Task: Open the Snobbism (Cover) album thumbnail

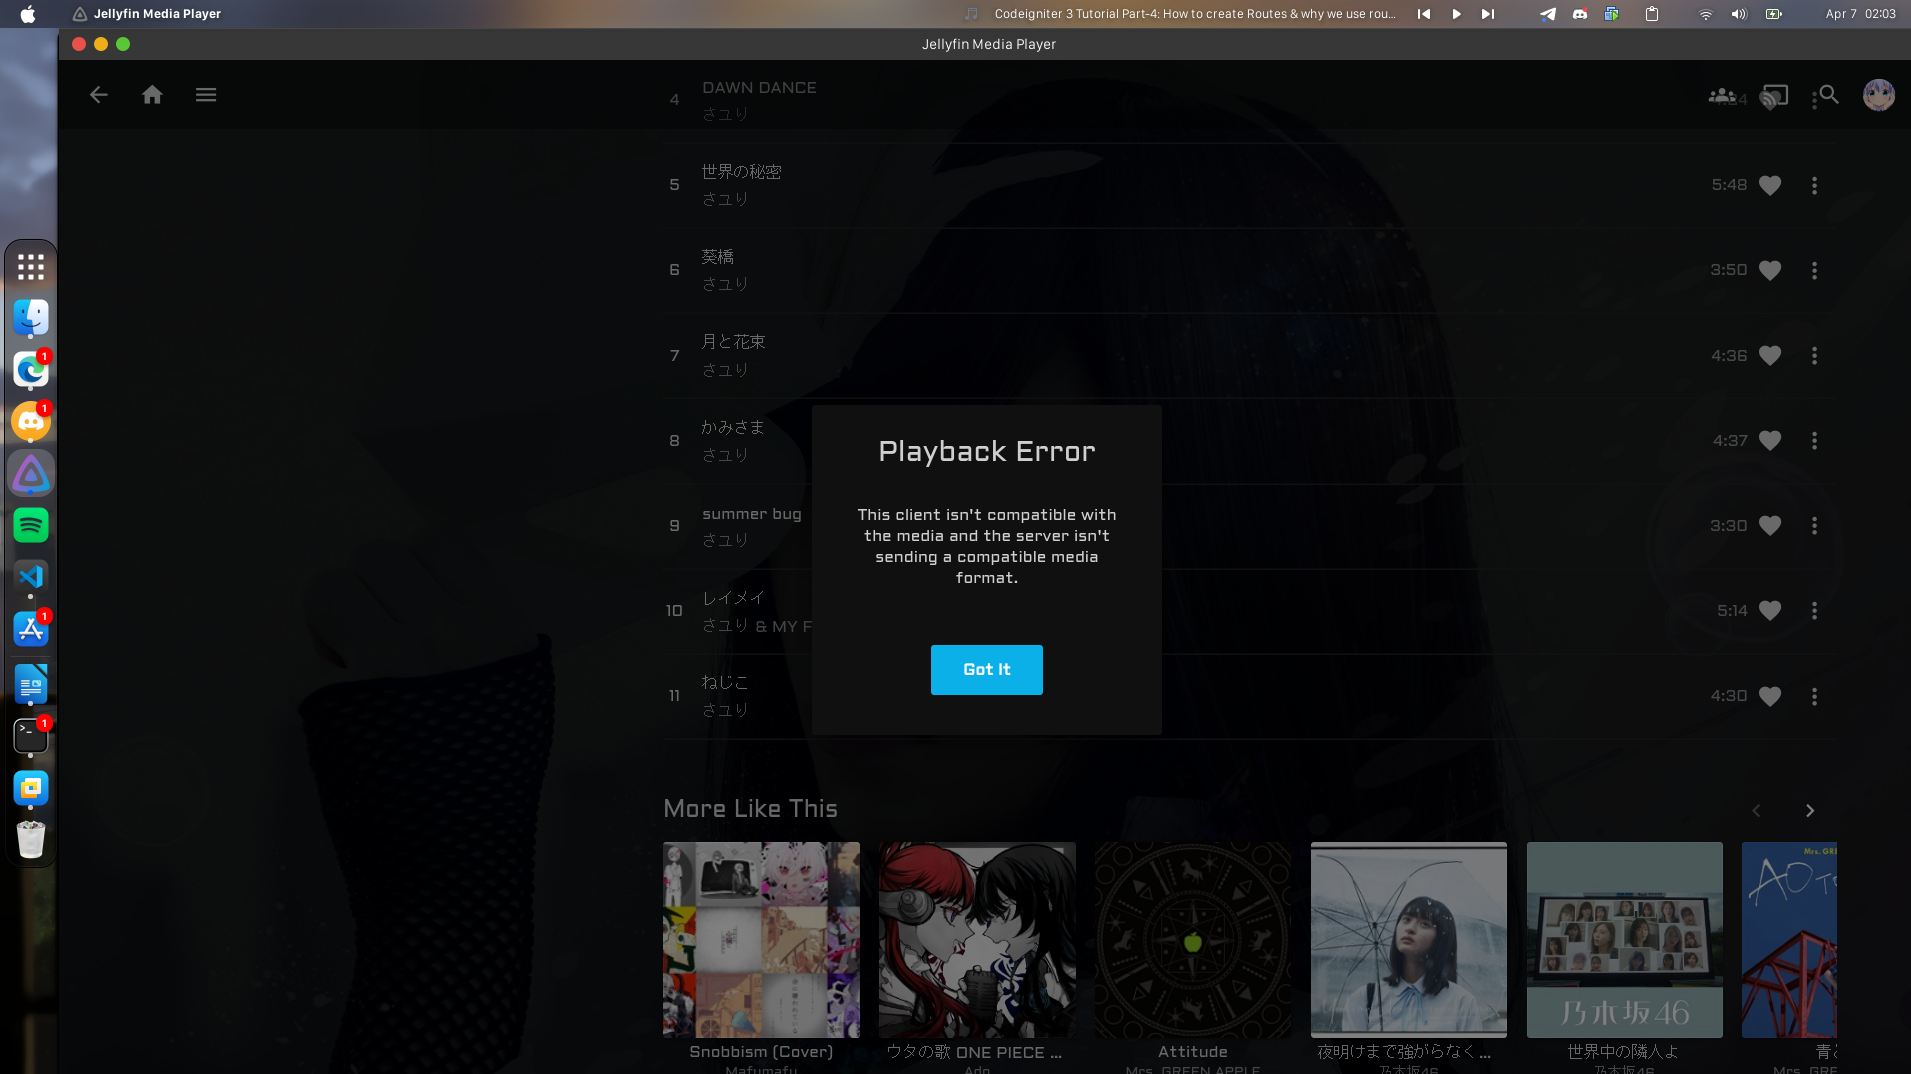Action: tap(761, 939)
